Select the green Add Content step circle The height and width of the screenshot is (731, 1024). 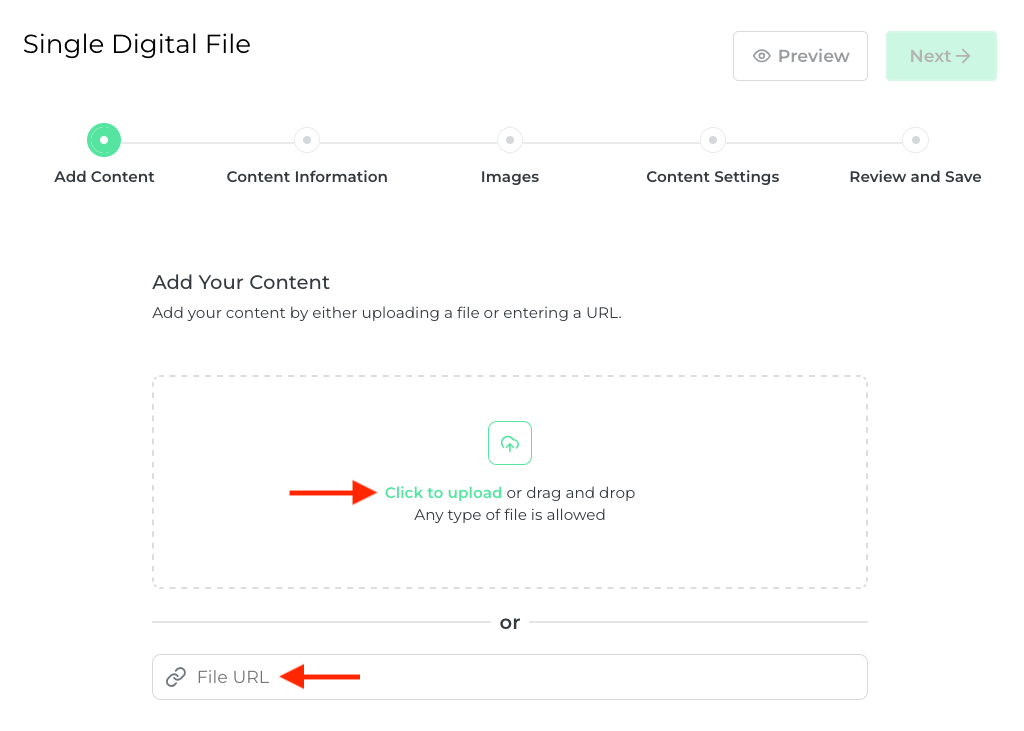[104, 140]
